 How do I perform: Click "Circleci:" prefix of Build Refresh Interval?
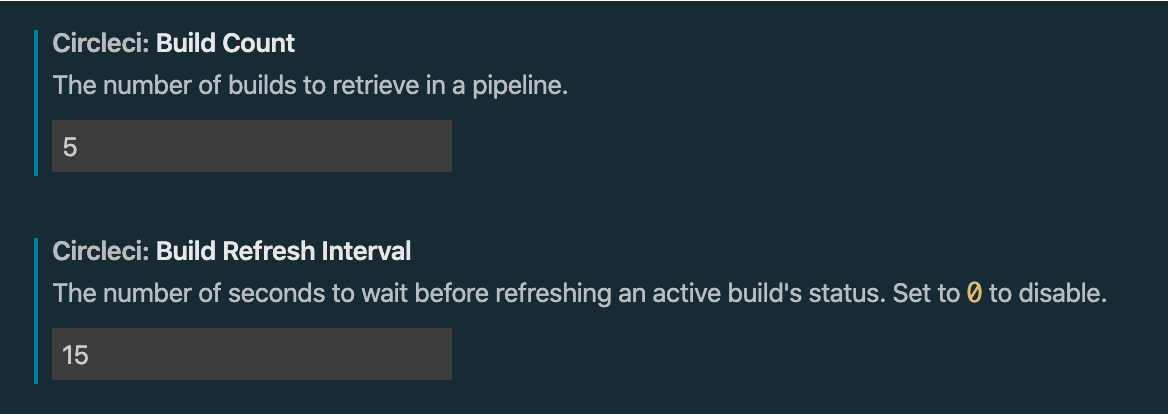[x=101, y=251]
